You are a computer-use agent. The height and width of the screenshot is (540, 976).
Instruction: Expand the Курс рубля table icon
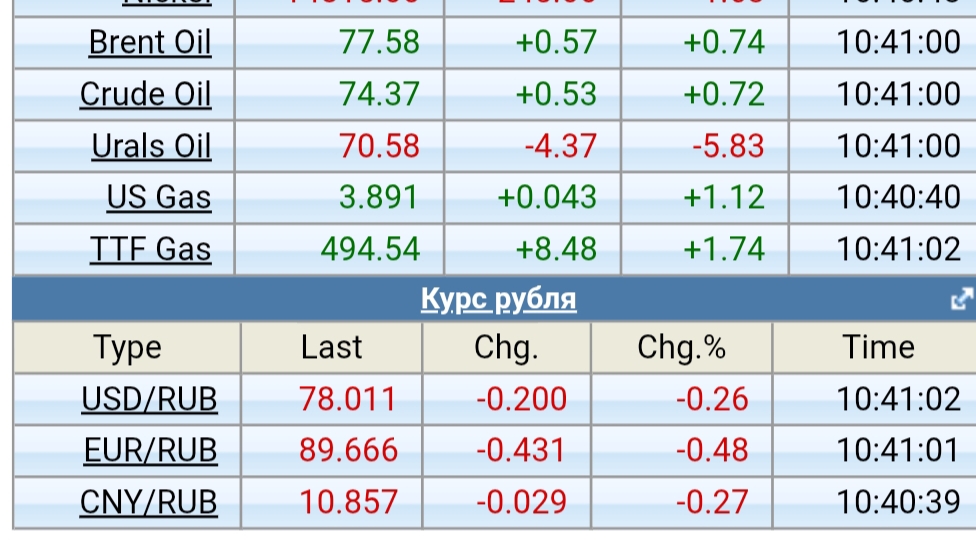click(962, 298)
